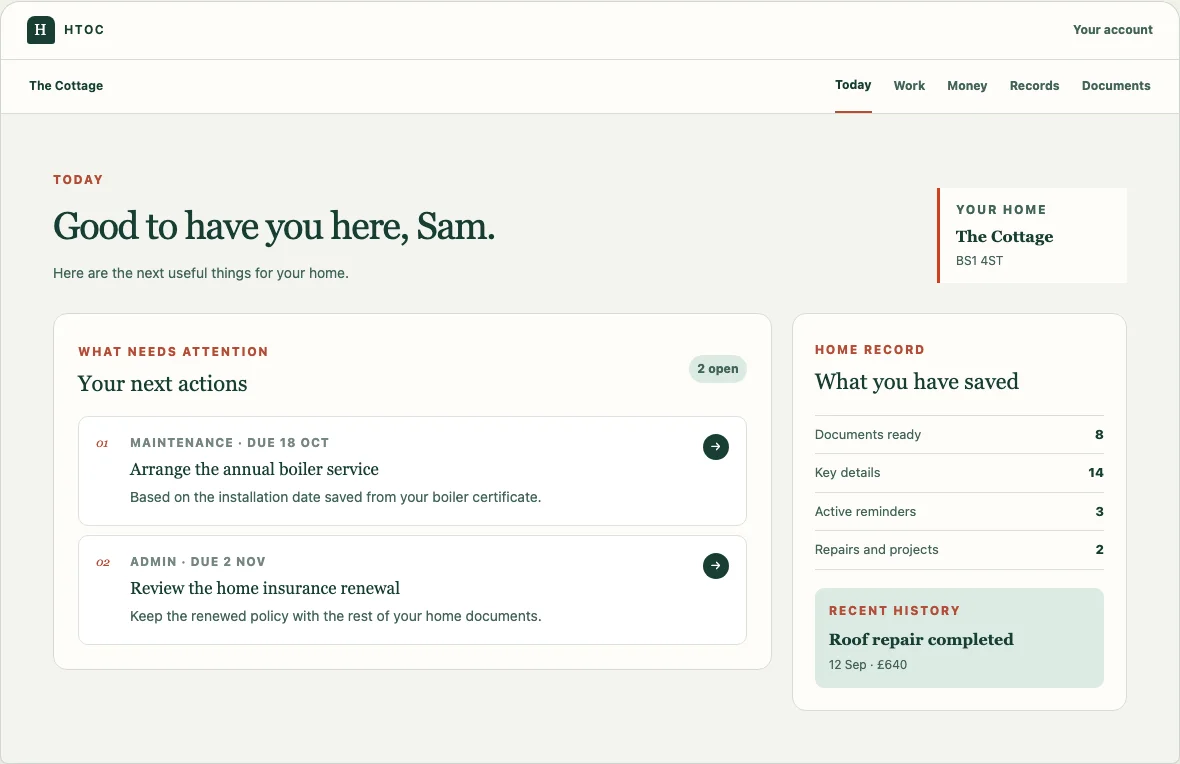The width and height of the screenshot is (1180, 764).
Task: Click the Active reminders count 3
Action: [x=1099, y=512]
